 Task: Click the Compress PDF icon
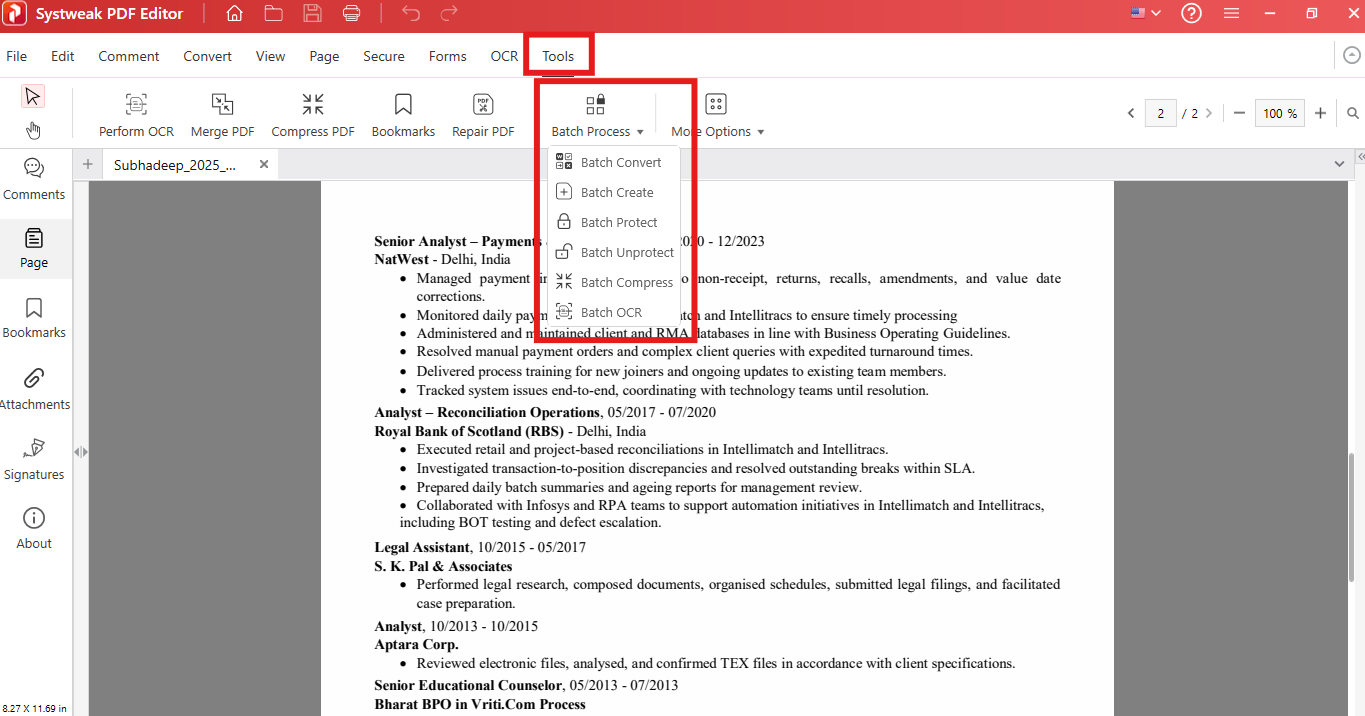[x=313, y=115]
